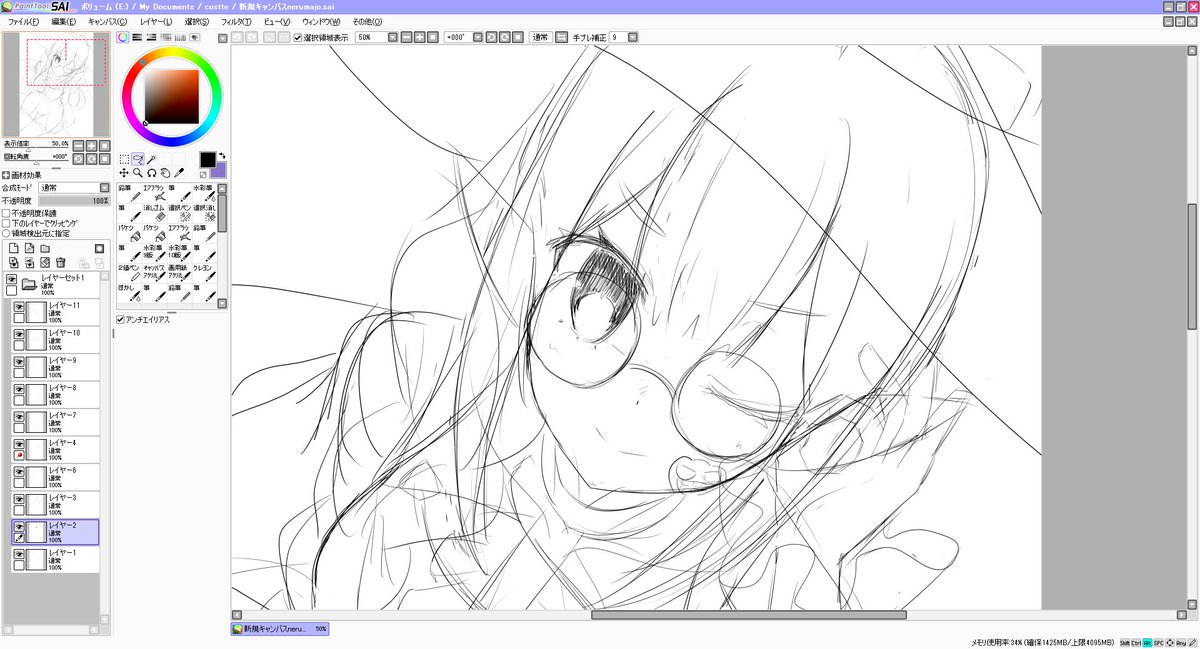Select the move layer tool
The width and height of the screenshot is (1200, 649).
click(124, 173)
